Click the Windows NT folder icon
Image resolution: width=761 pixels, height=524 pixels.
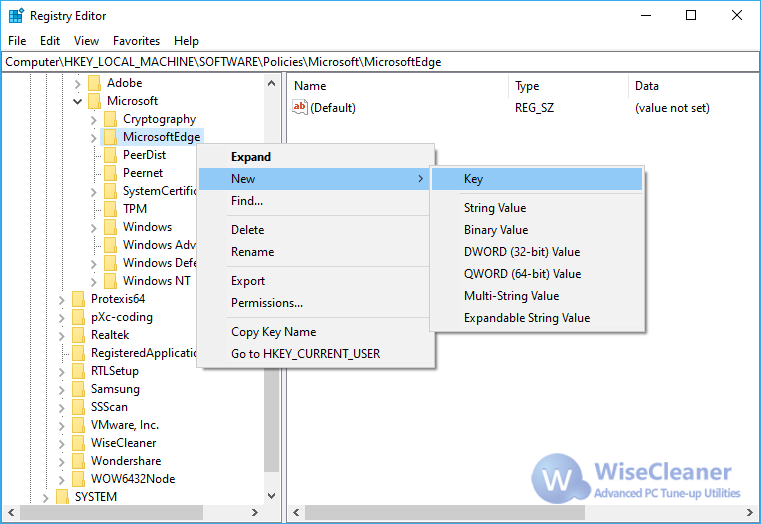(x=110, y=280)
